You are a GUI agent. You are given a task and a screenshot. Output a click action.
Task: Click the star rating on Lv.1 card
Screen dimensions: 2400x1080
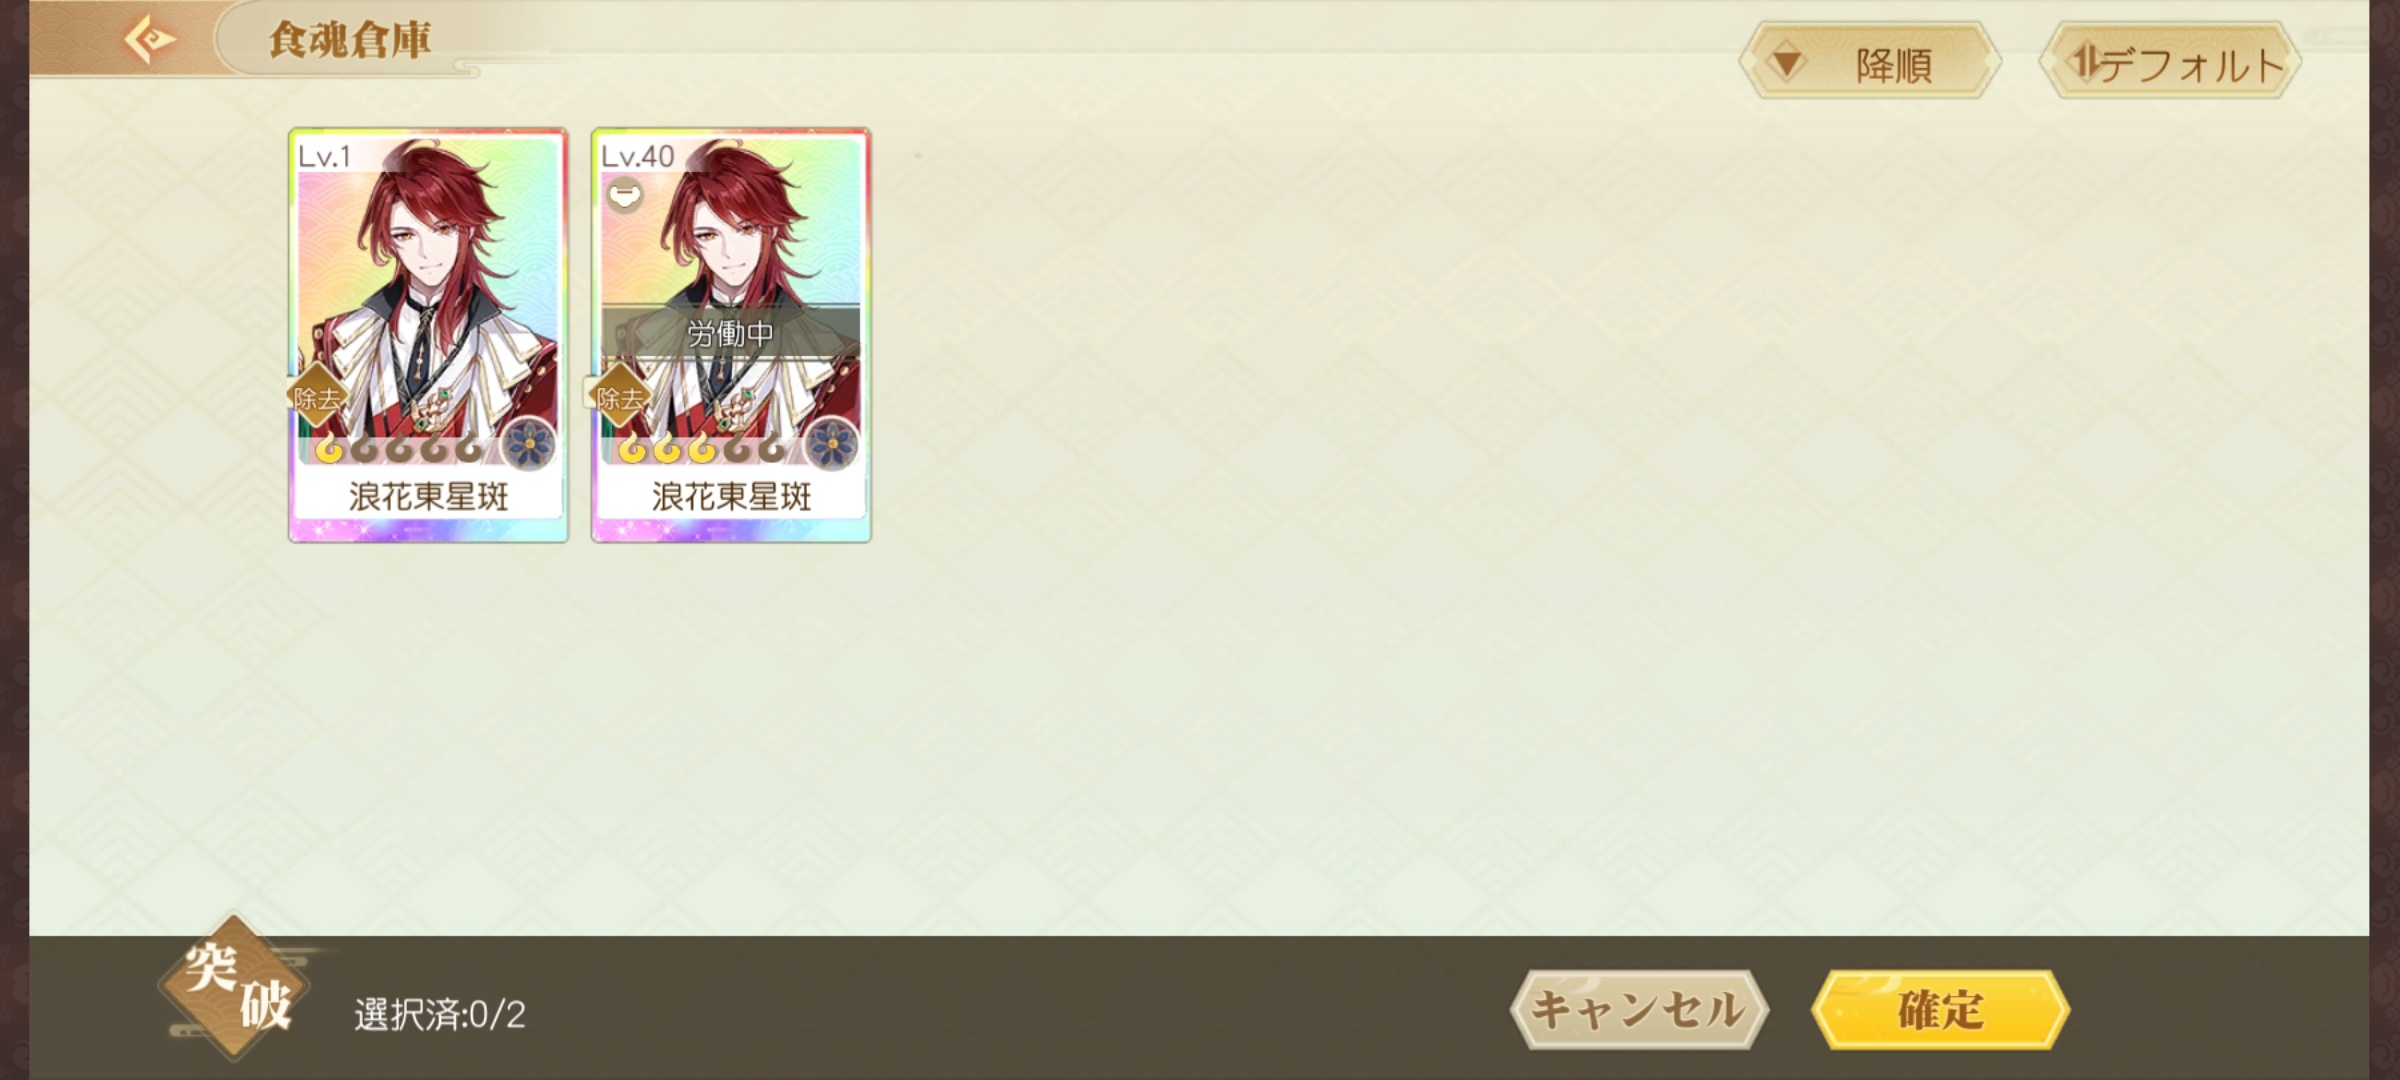(399, 450)
